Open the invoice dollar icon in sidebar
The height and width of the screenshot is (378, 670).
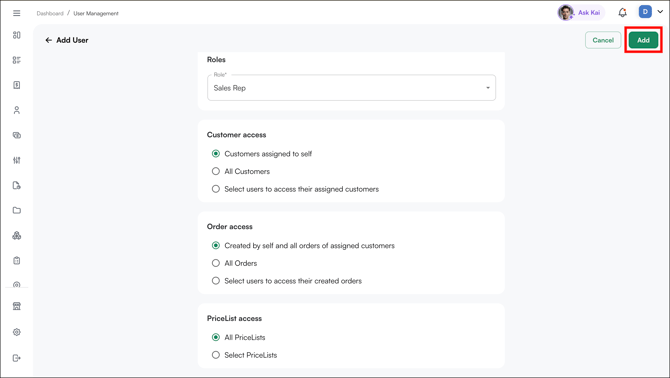(17, 85)
